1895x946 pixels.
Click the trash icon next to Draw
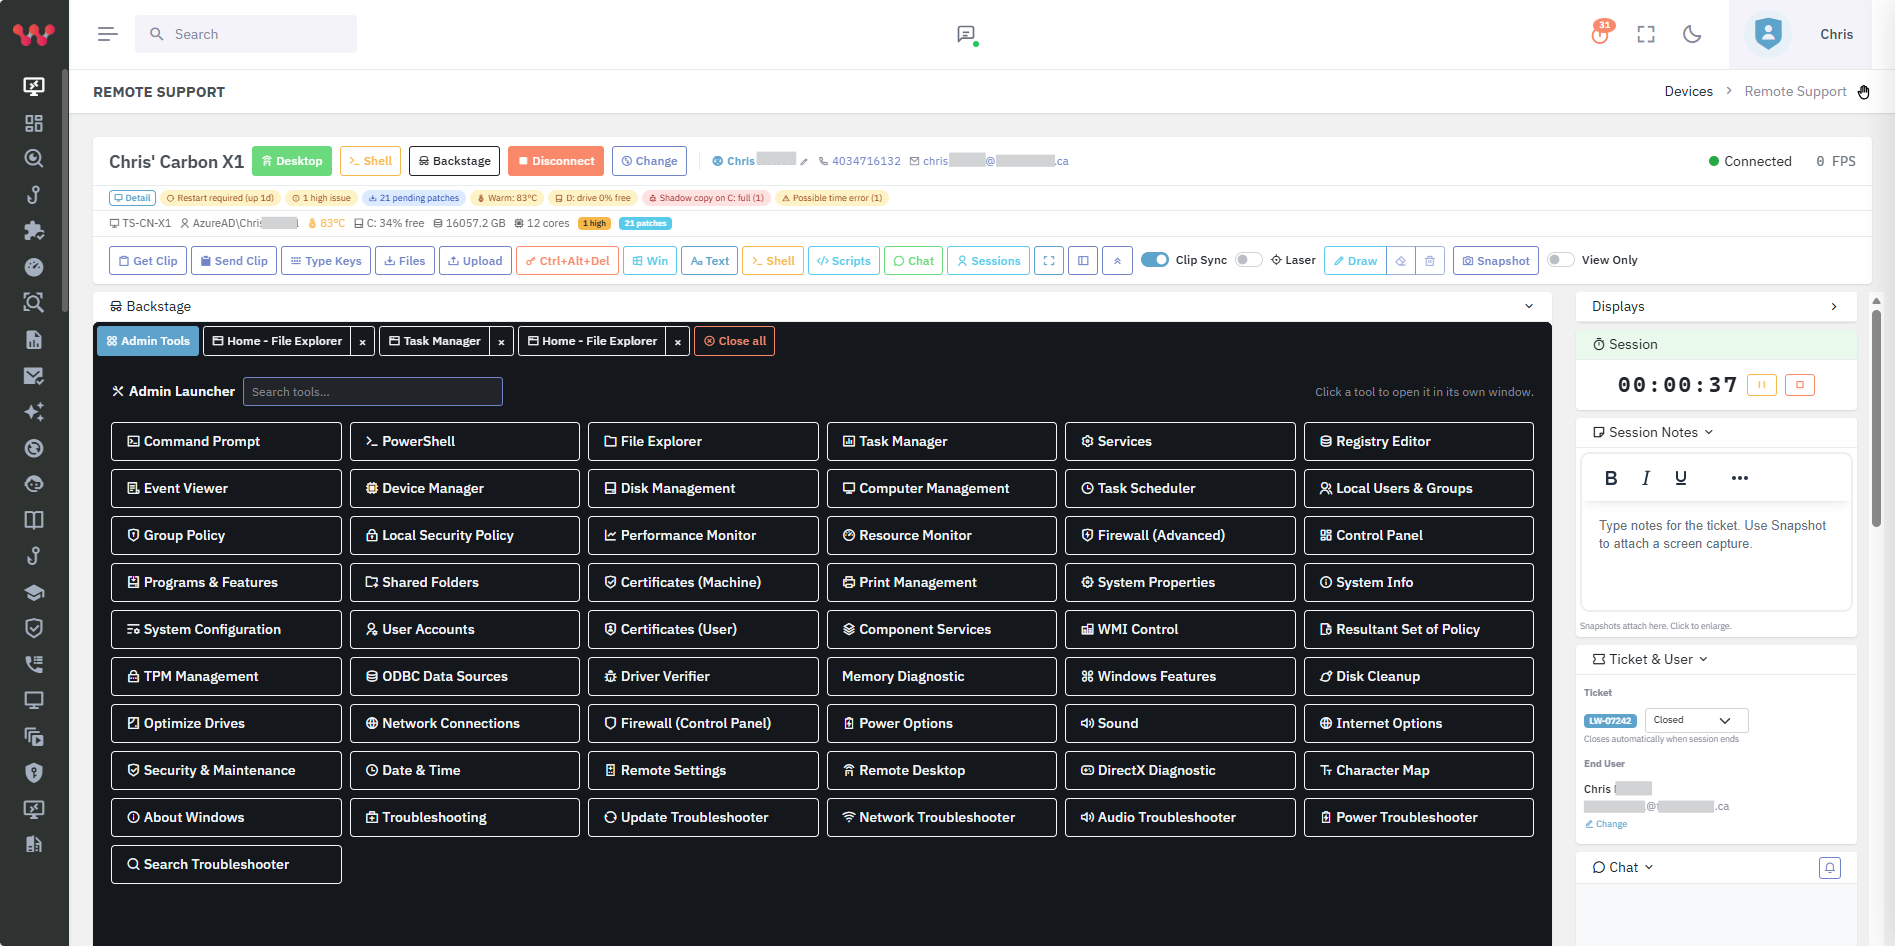[1430, 261]
